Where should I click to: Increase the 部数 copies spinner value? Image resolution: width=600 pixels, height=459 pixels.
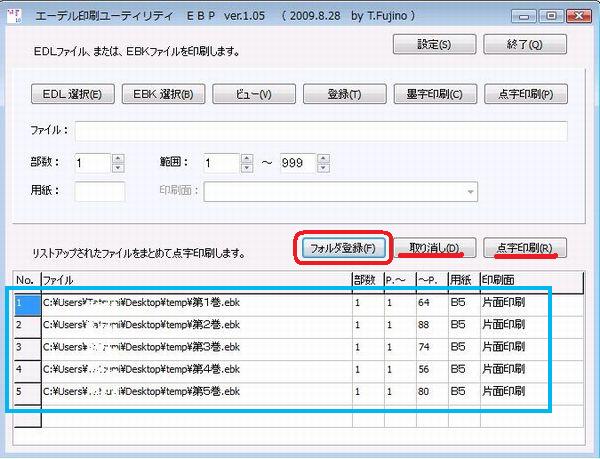118,157
